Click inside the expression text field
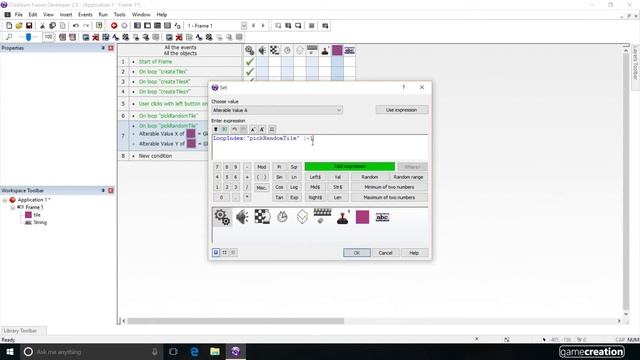640x360 pixels. [x=320, y=147]
